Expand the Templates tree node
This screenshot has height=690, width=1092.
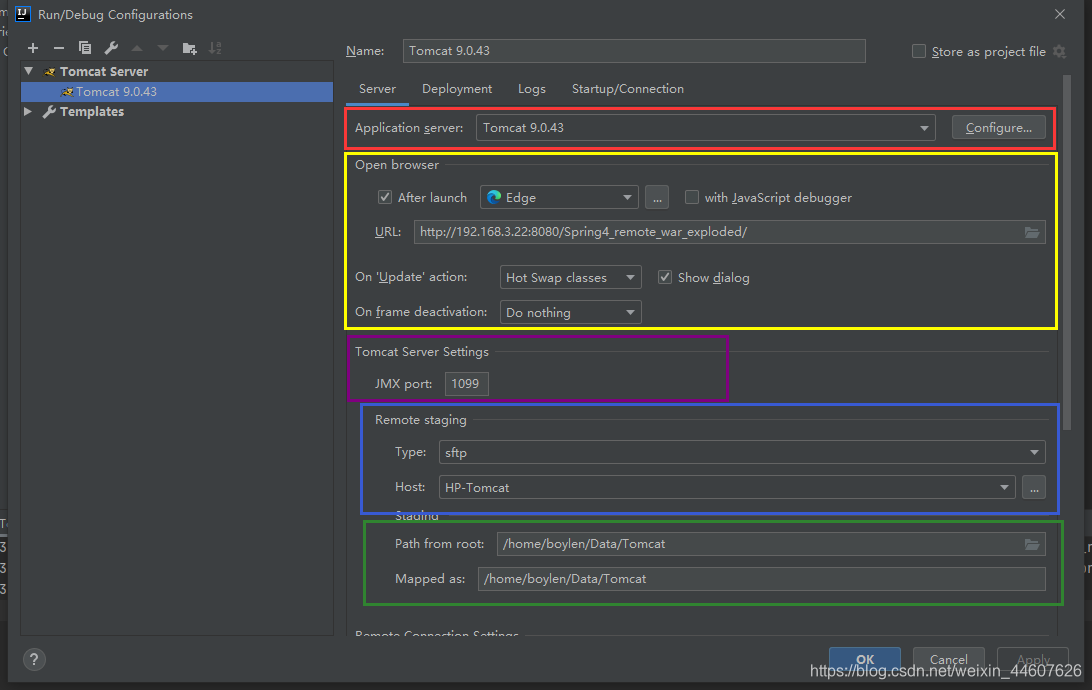point(28,111)
